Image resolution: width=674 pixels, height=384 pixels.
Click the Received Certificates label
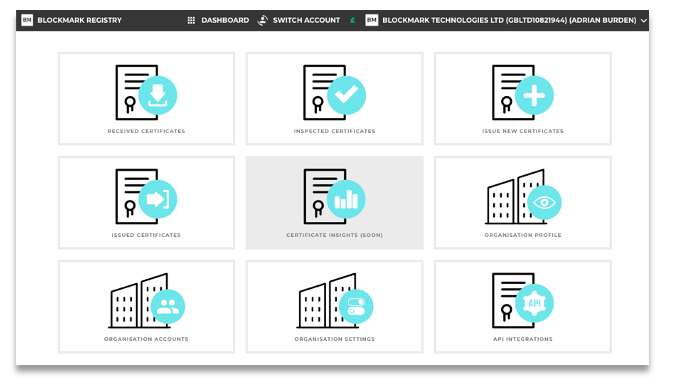(x=146, y=131)
